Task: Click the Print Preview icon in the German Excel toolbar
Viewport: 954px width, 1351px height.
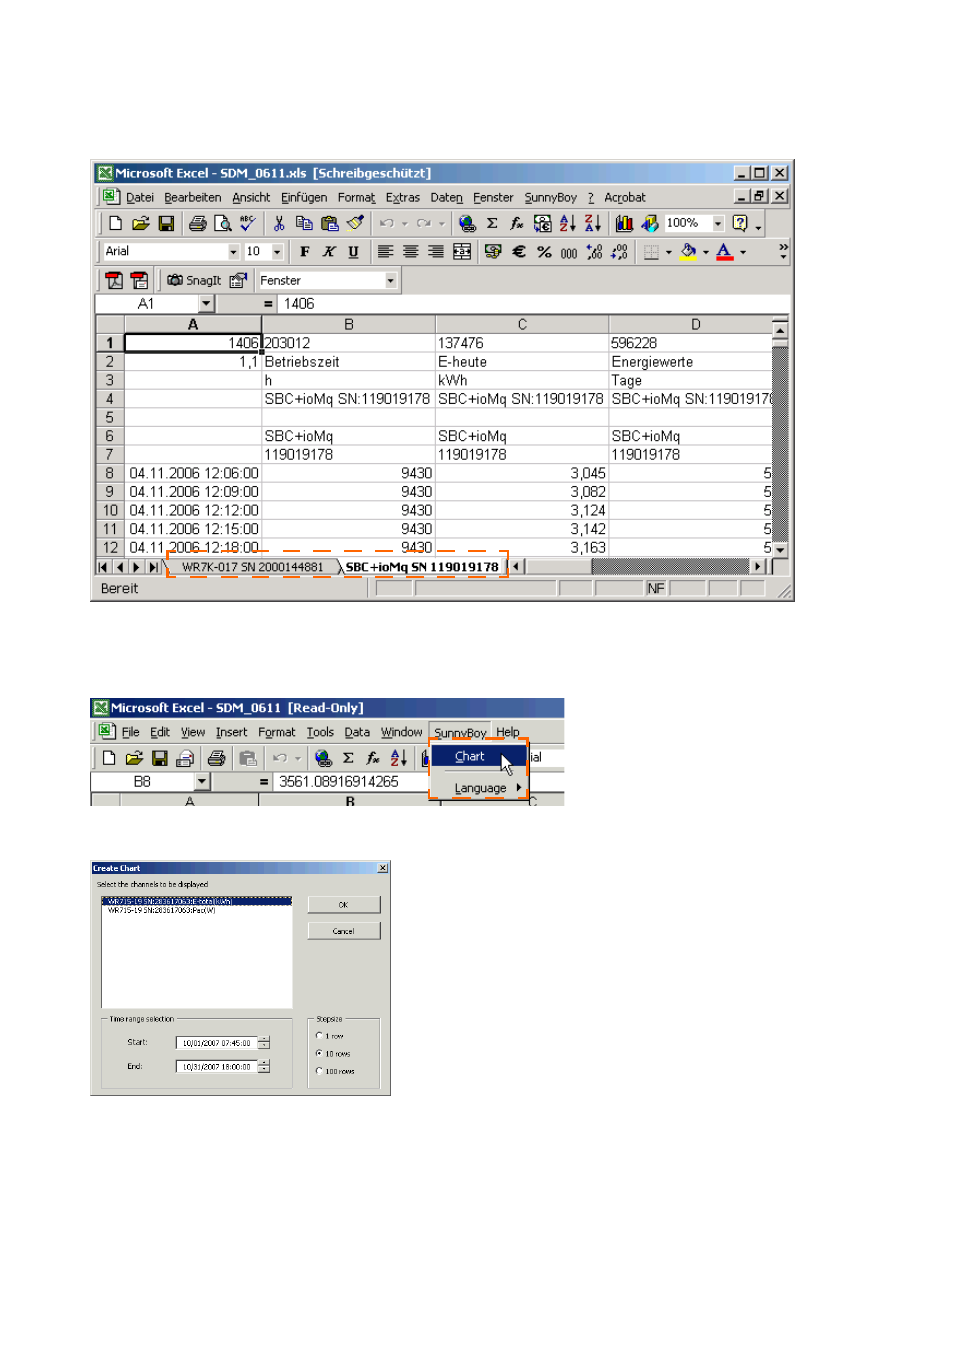Action: tap(223, 223)
